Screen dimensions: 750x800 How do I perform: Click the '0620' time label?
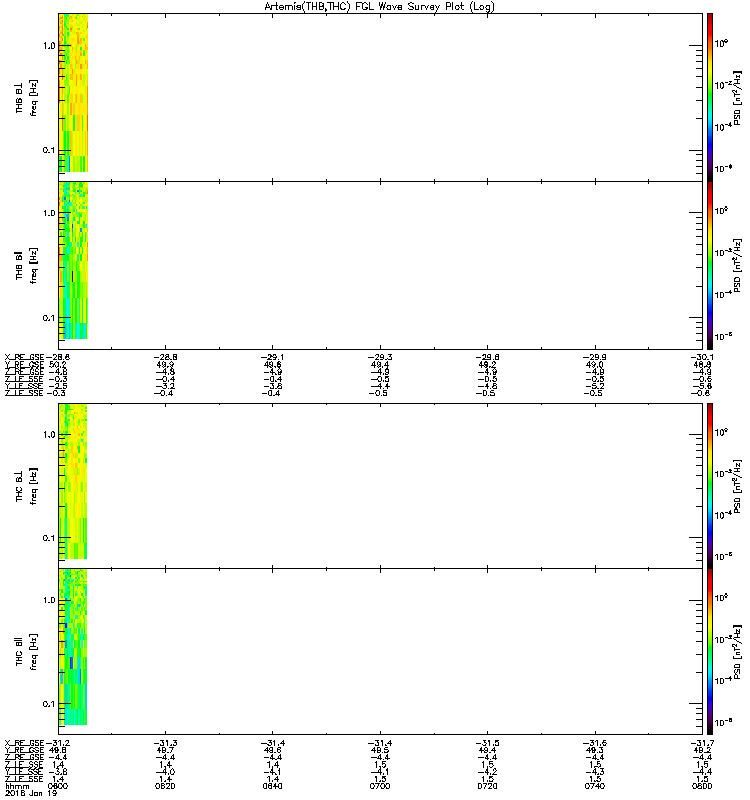click(165, 786)
